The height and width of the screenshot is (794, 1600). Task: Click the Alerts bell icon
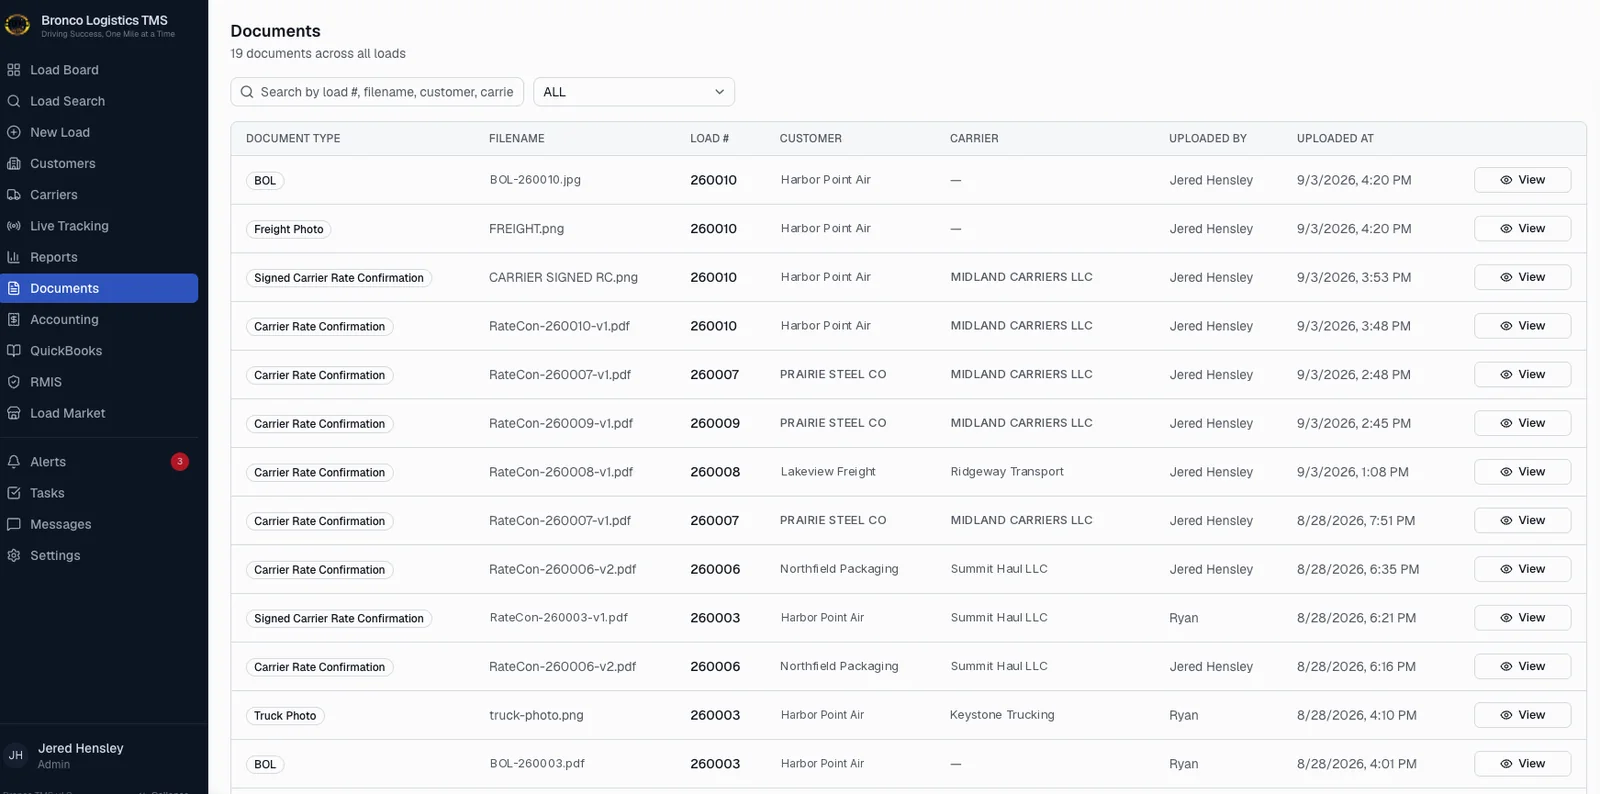(14, 462)
